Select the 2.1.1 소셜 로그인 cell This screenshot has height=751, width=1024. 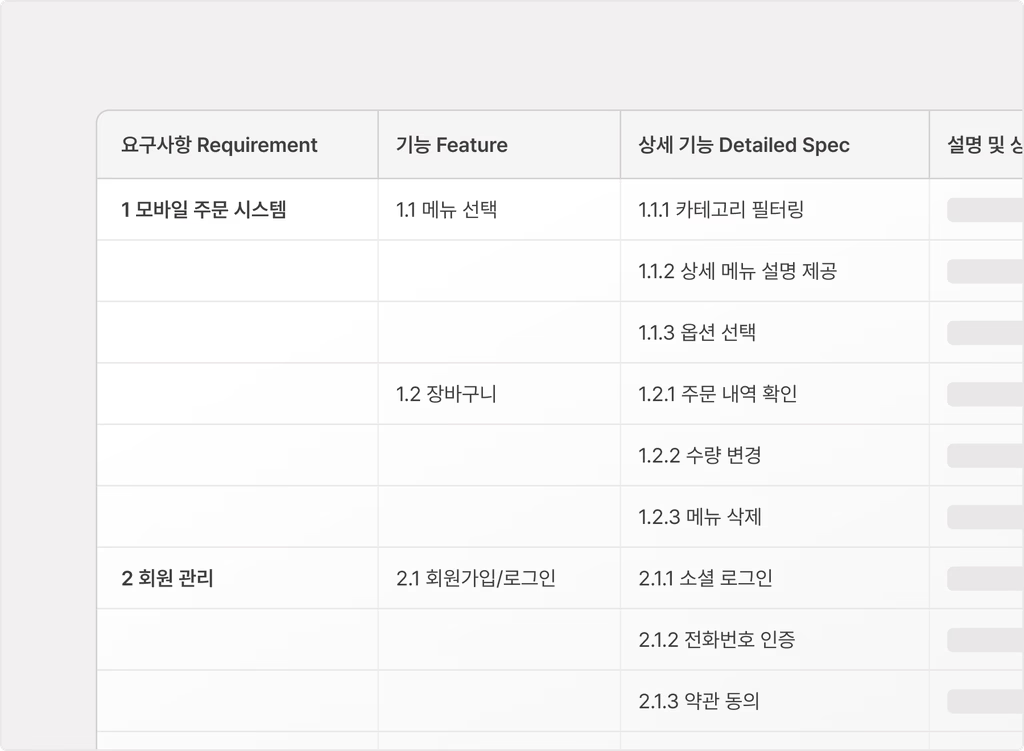coord(775,578)
